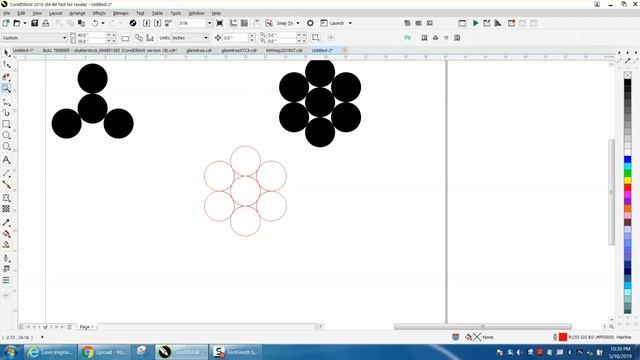640x360 pixels.
Task: Expand the page size Custom dropdown
Action: (64, 38)
